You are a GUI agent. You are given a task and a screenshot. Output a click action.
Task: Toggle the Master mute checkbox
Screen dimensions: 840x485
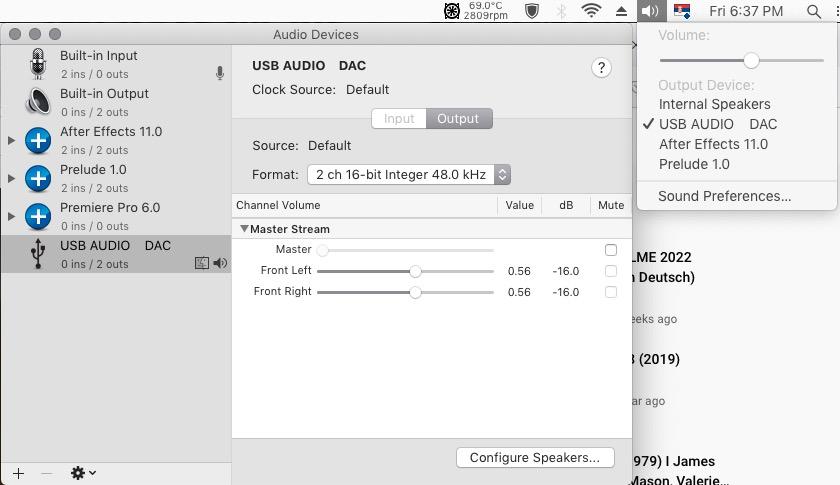[x=611, y=250]
